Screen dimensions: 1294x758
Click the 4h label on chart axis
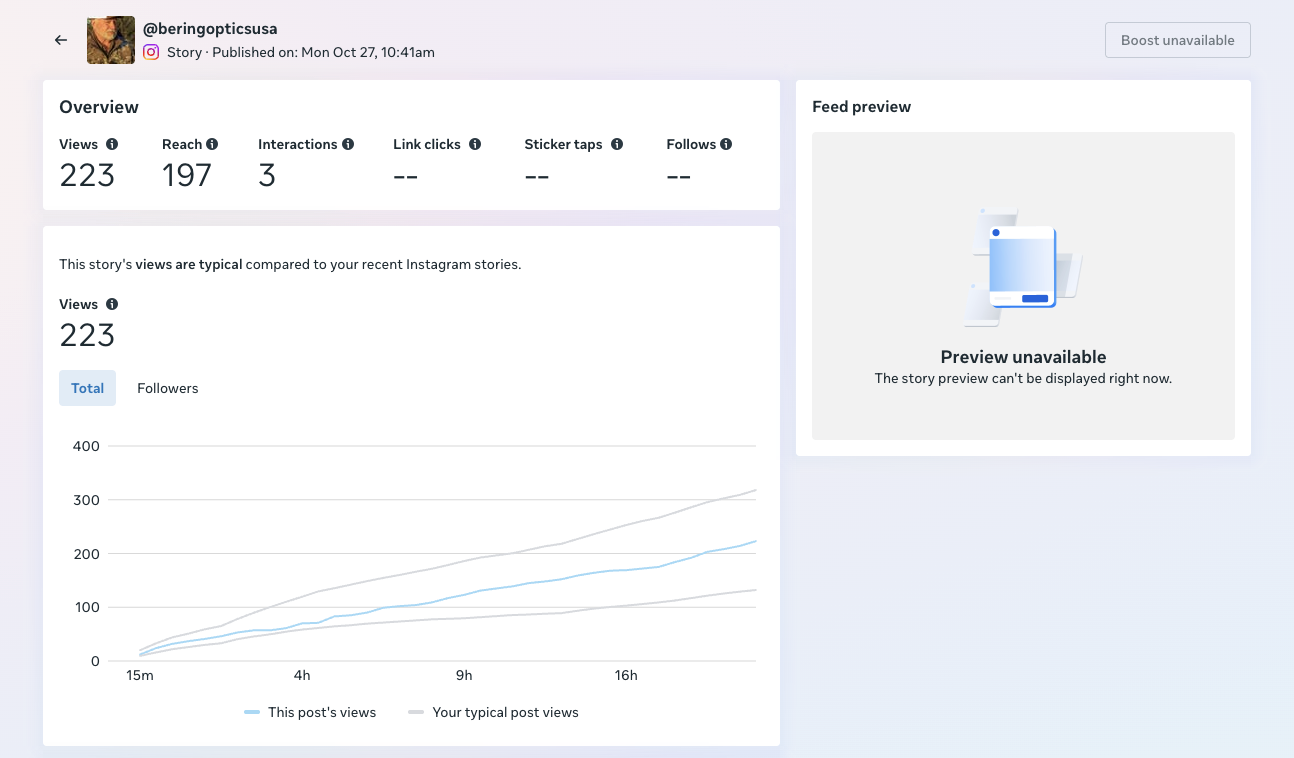pyautogui.click(x=302, y=675)
